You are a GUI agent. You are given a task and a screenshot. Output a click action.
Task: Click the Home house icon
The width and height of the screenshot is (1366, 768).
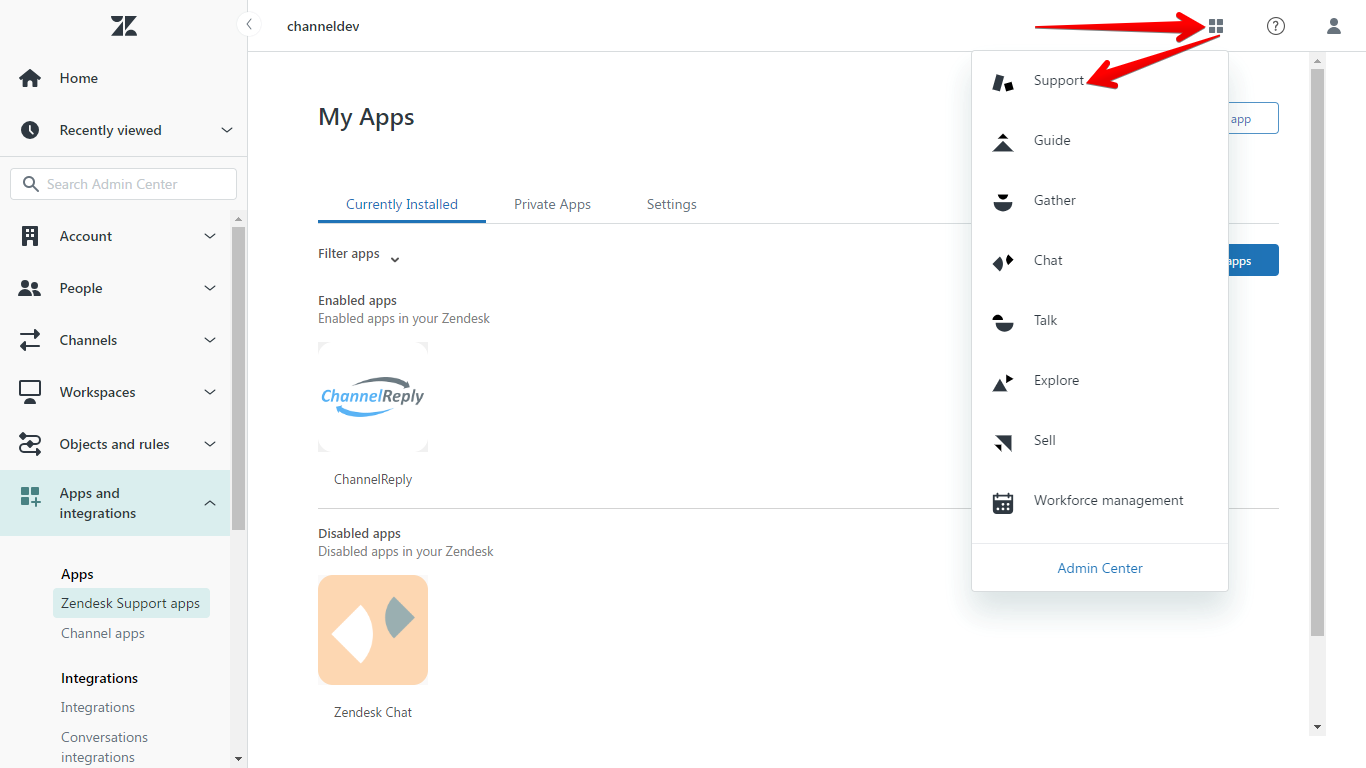coord(30,78)
